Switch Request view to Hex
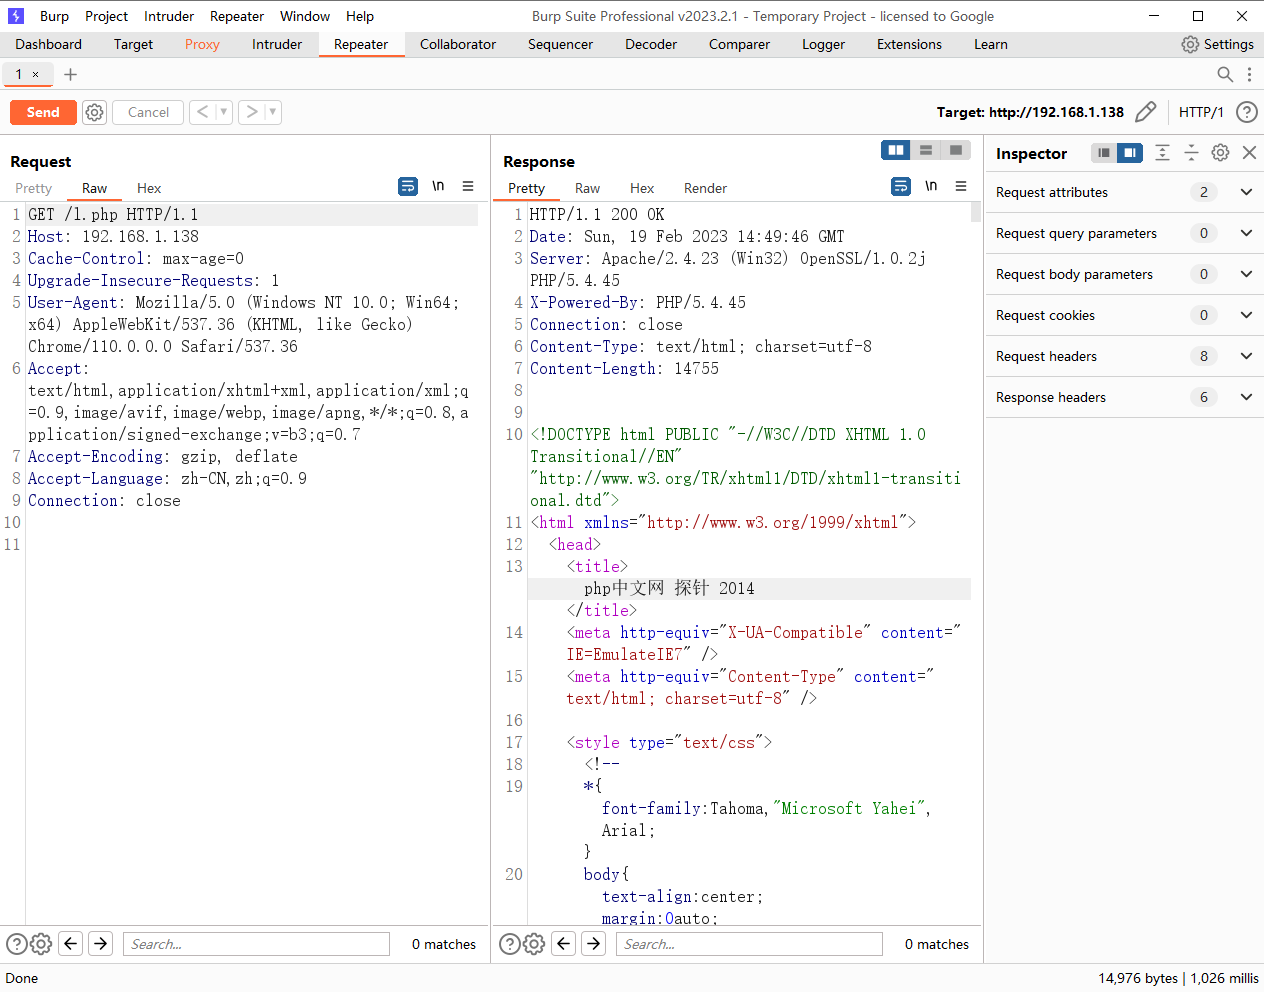The height and width of the screenshot is (992, 1264). point(149,188)
